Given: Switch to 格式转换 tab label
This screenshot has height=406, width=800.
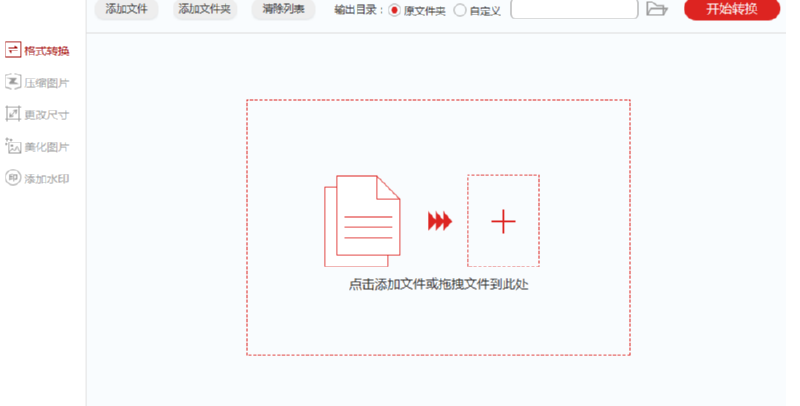Looking at the screenshot, I should pyautogui.click(x=46, y=50).
